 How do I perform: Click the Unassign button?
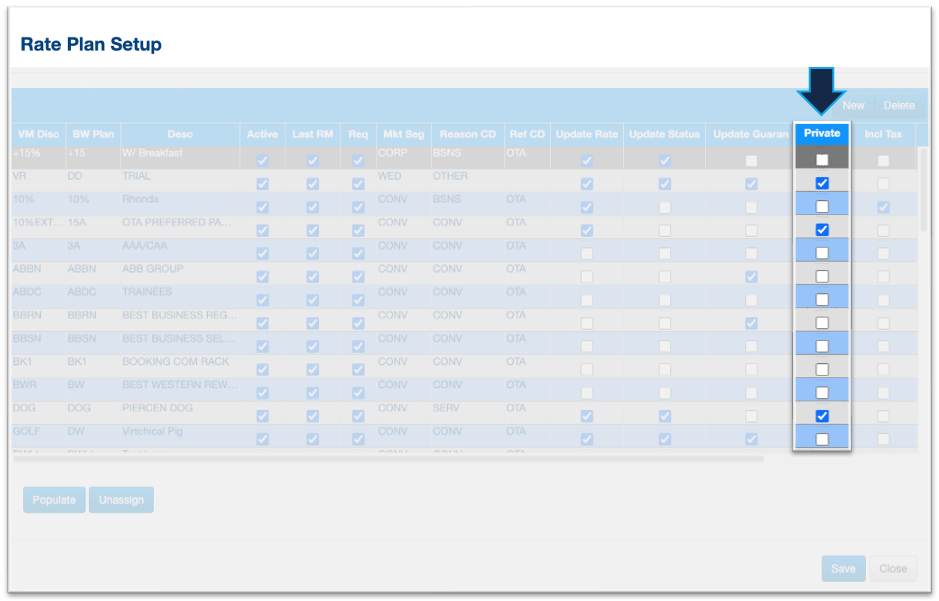(121, 500)
